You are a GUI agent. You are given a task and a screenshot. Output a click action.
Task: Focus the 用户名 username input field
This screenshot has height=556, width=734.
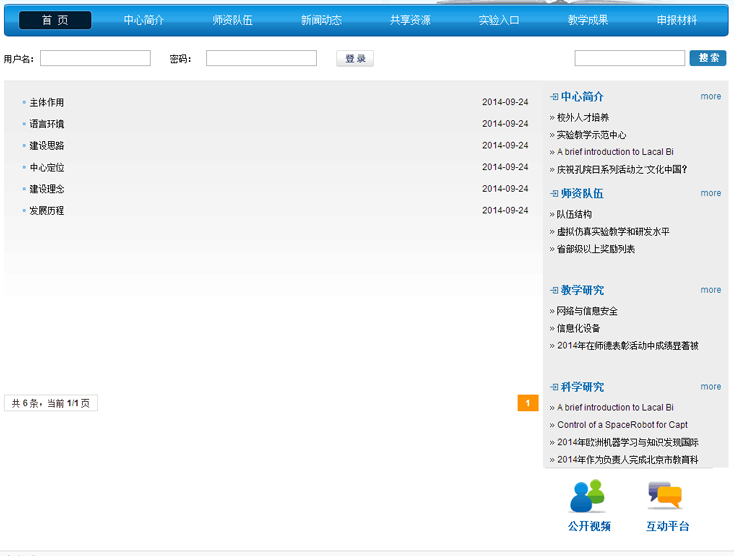(x=95, y=59)
